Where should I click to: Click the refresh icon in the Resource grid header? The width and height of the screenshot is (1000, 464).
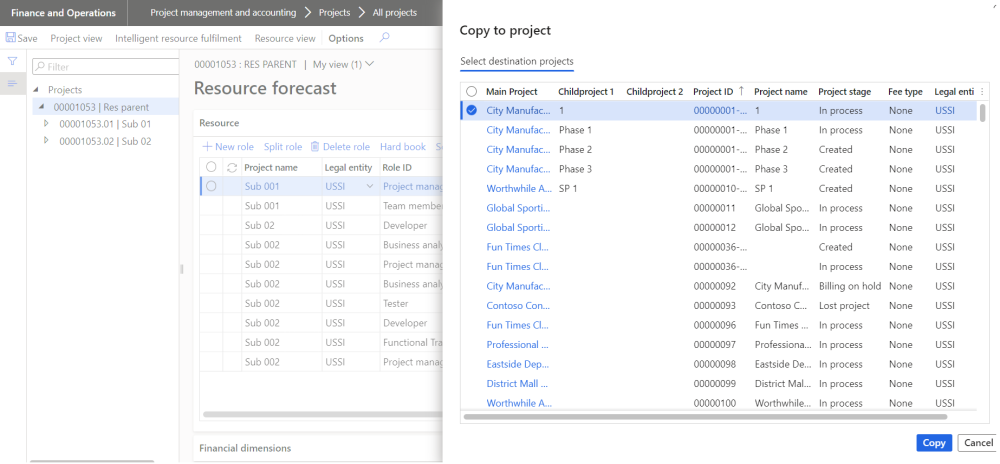click(232, 167)
